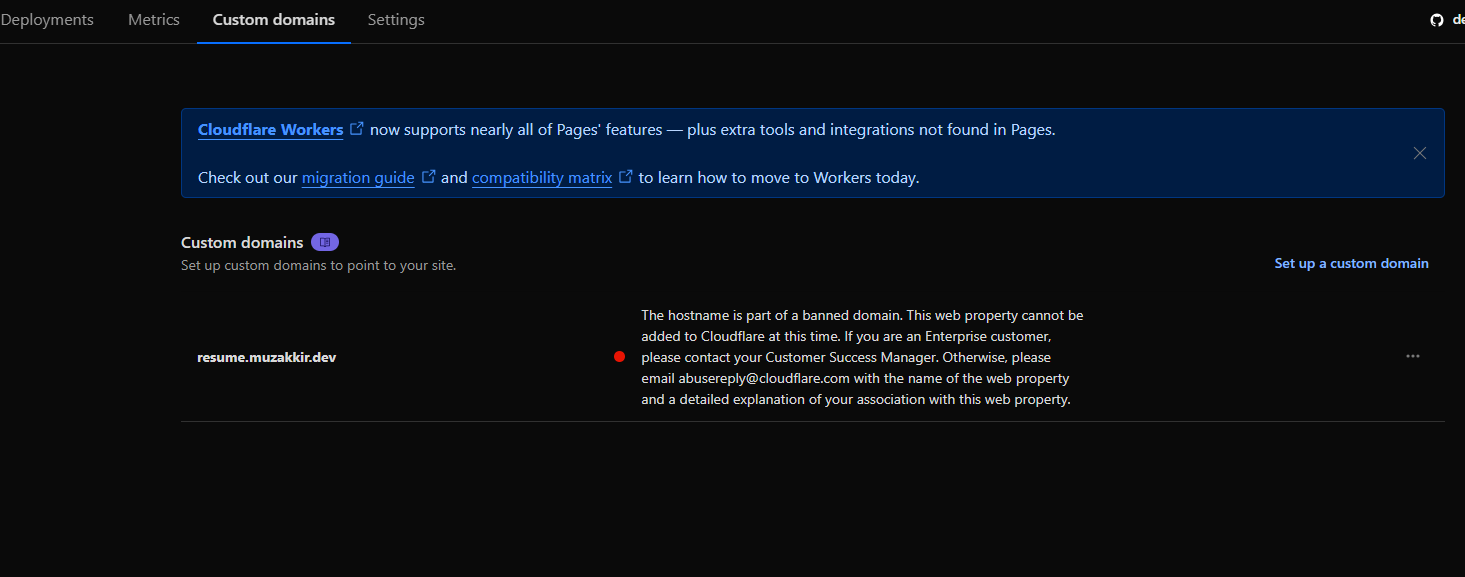Click external-link icon after migration guide

pyautogui.click(x=428, y=177)
